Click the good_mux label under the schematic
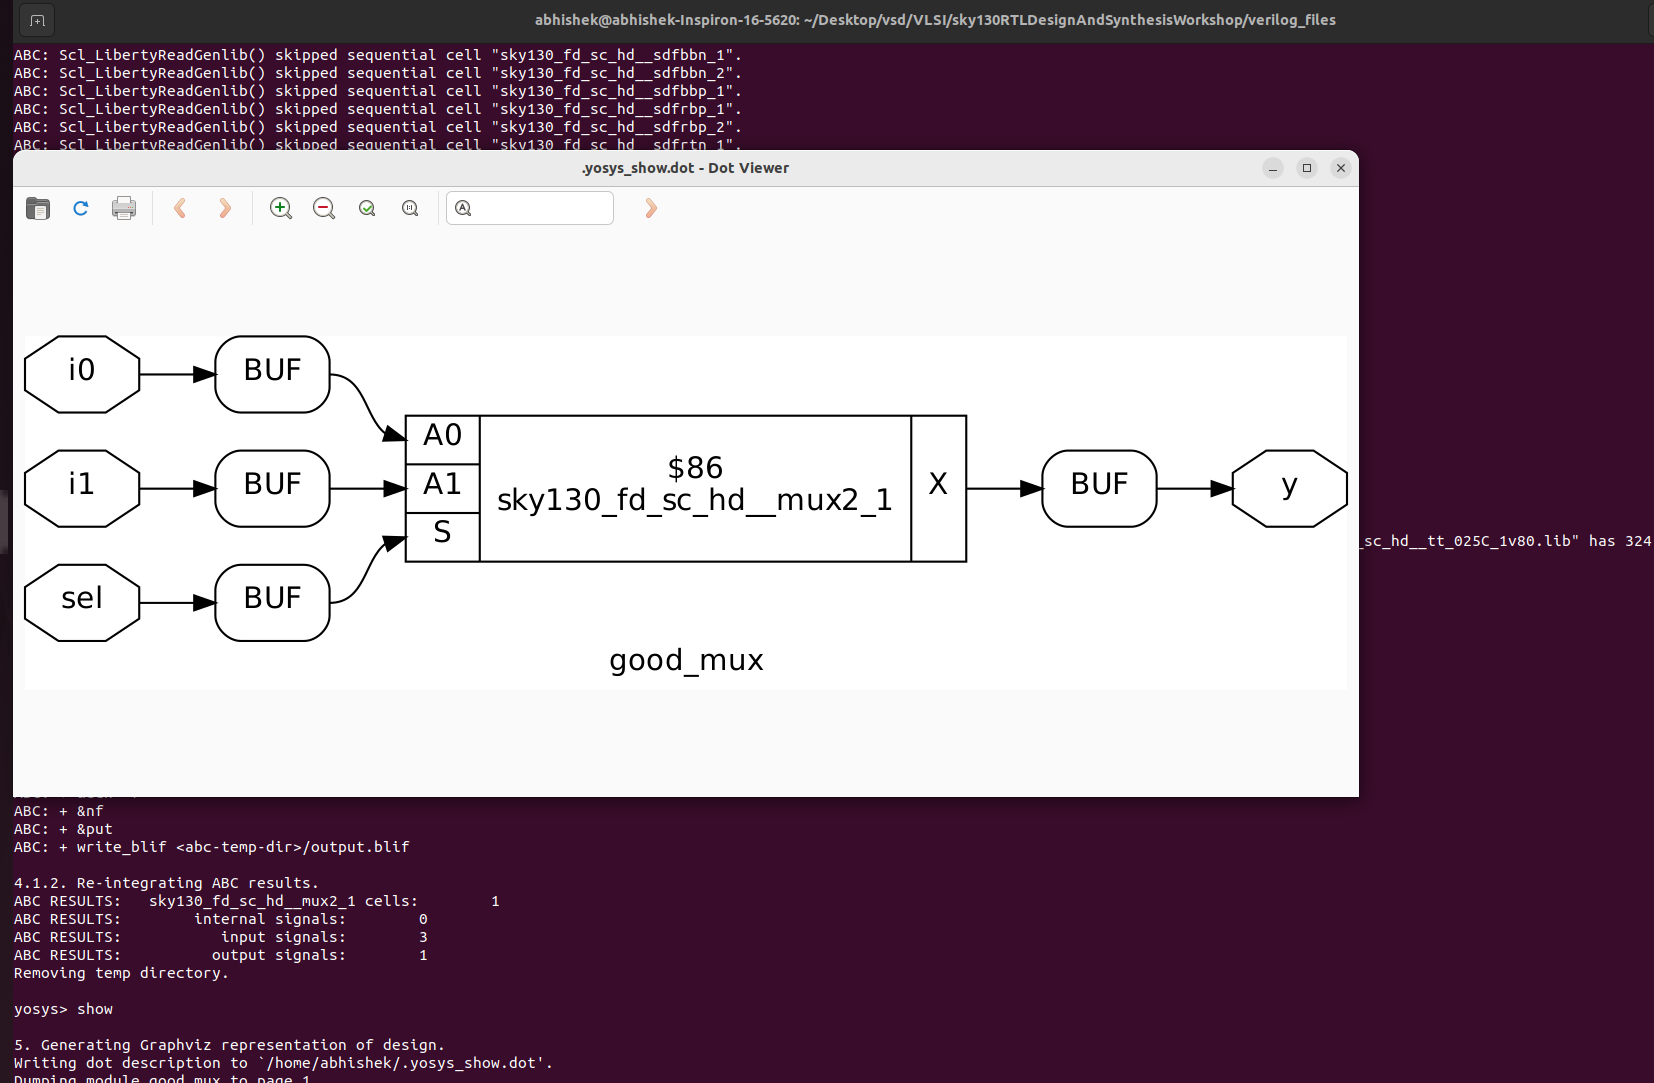 pos(686,660)
